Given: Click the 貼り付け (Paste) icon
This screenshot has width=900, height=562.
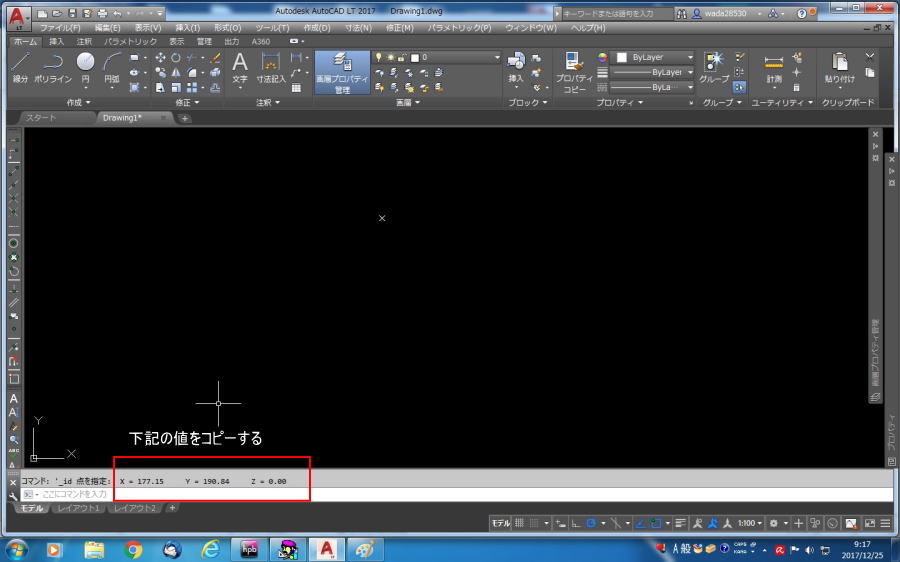Looking at the screenshot, I should pyautogui.click(x=840, y=68).
